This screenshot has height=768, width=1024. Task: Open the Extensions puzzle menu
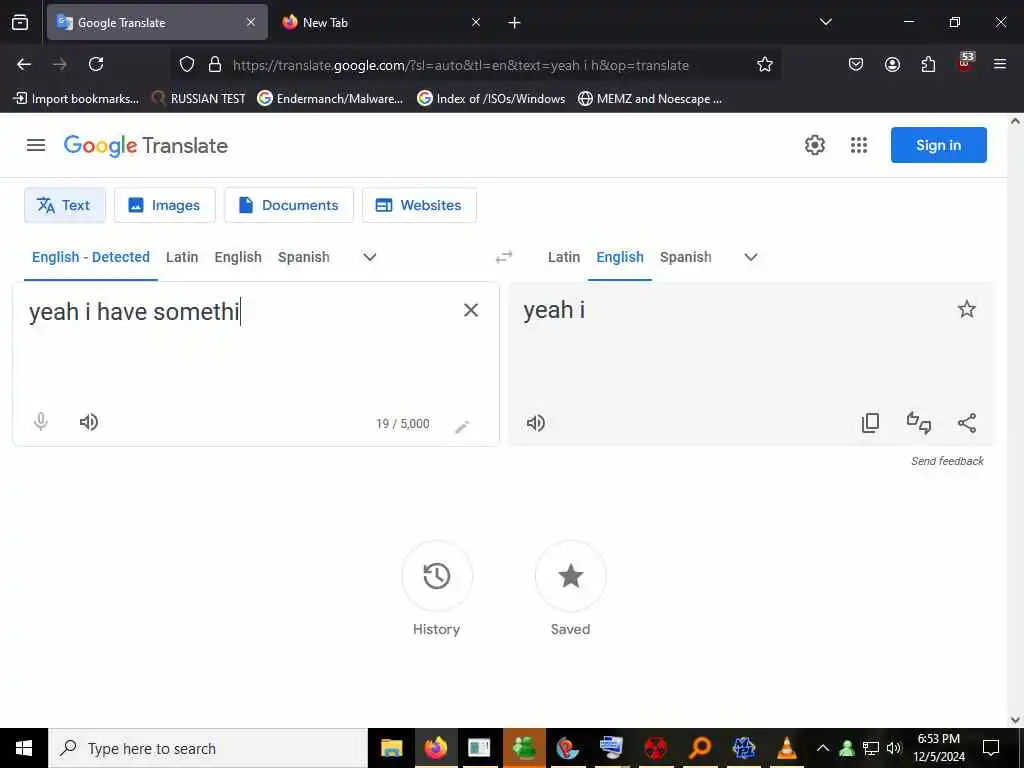tap(928, 64)
